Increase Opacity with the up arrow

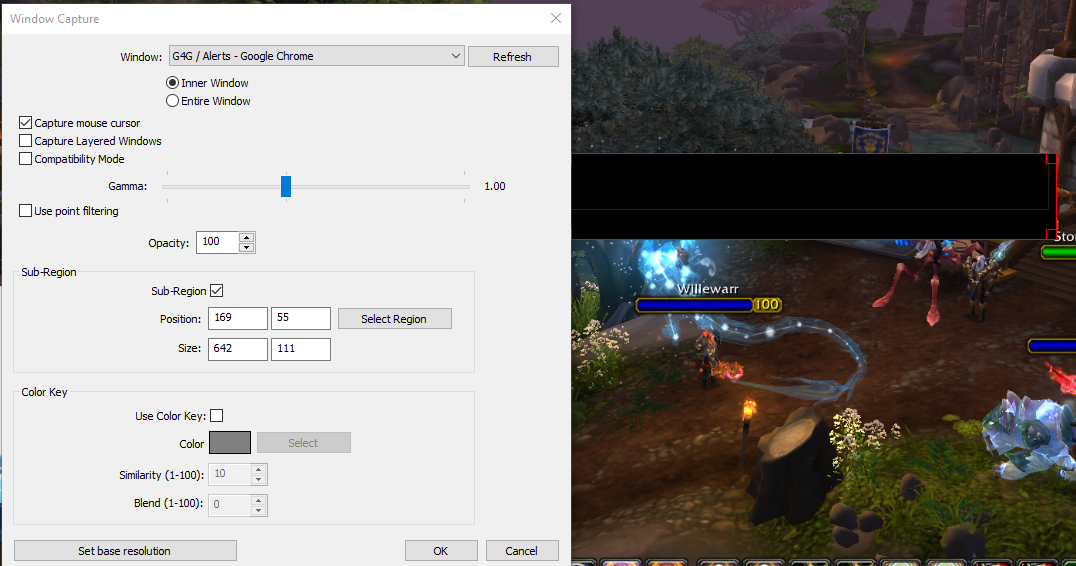click(246, 237)
